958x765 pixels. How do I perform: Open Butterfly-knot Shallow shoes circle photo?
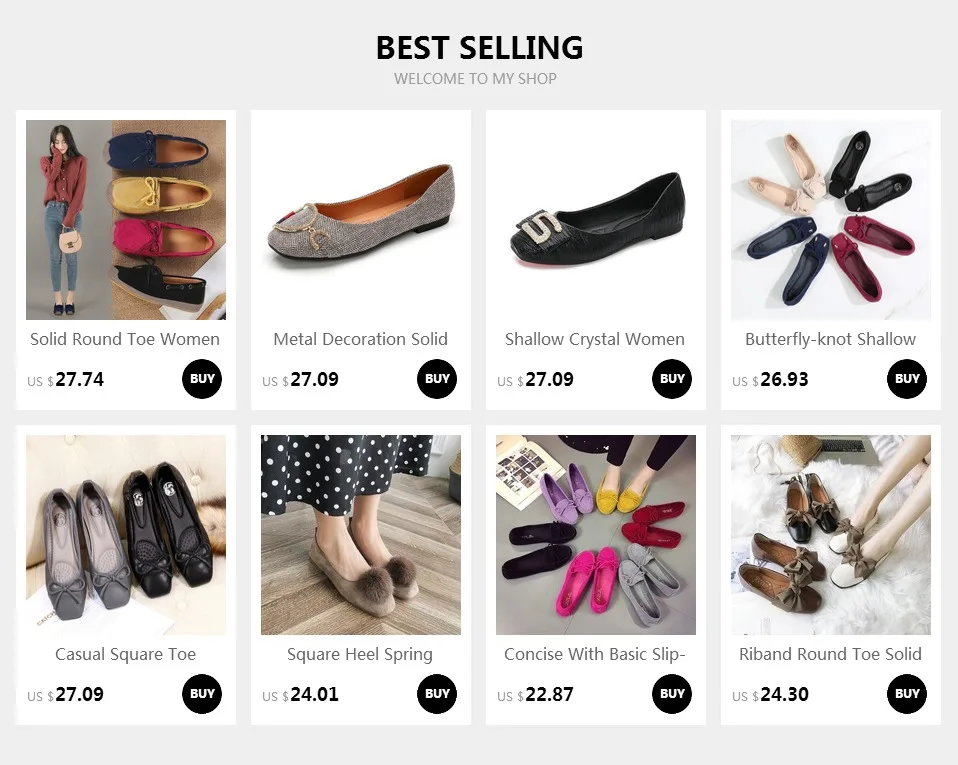coord(831,220)
